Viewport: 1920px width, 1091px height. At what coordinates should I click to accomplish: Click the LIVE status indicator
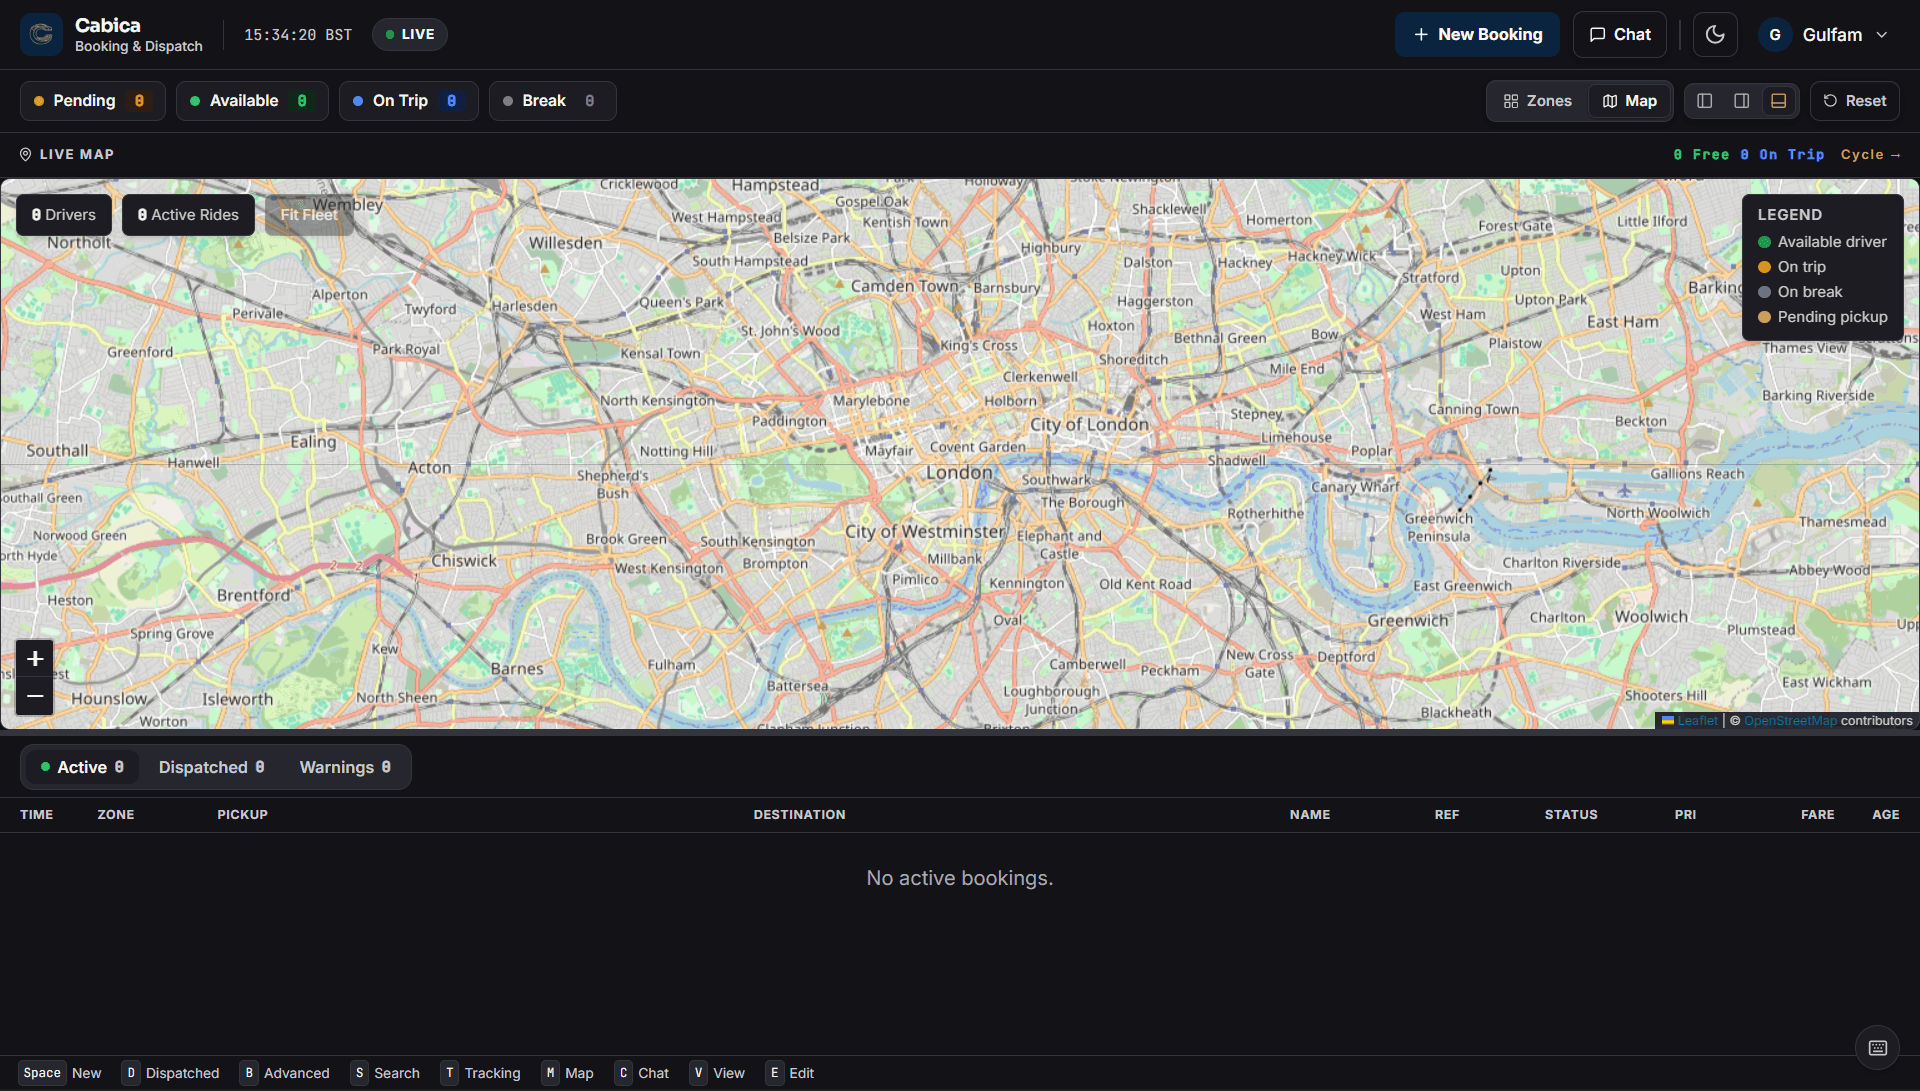click(410, 35)
